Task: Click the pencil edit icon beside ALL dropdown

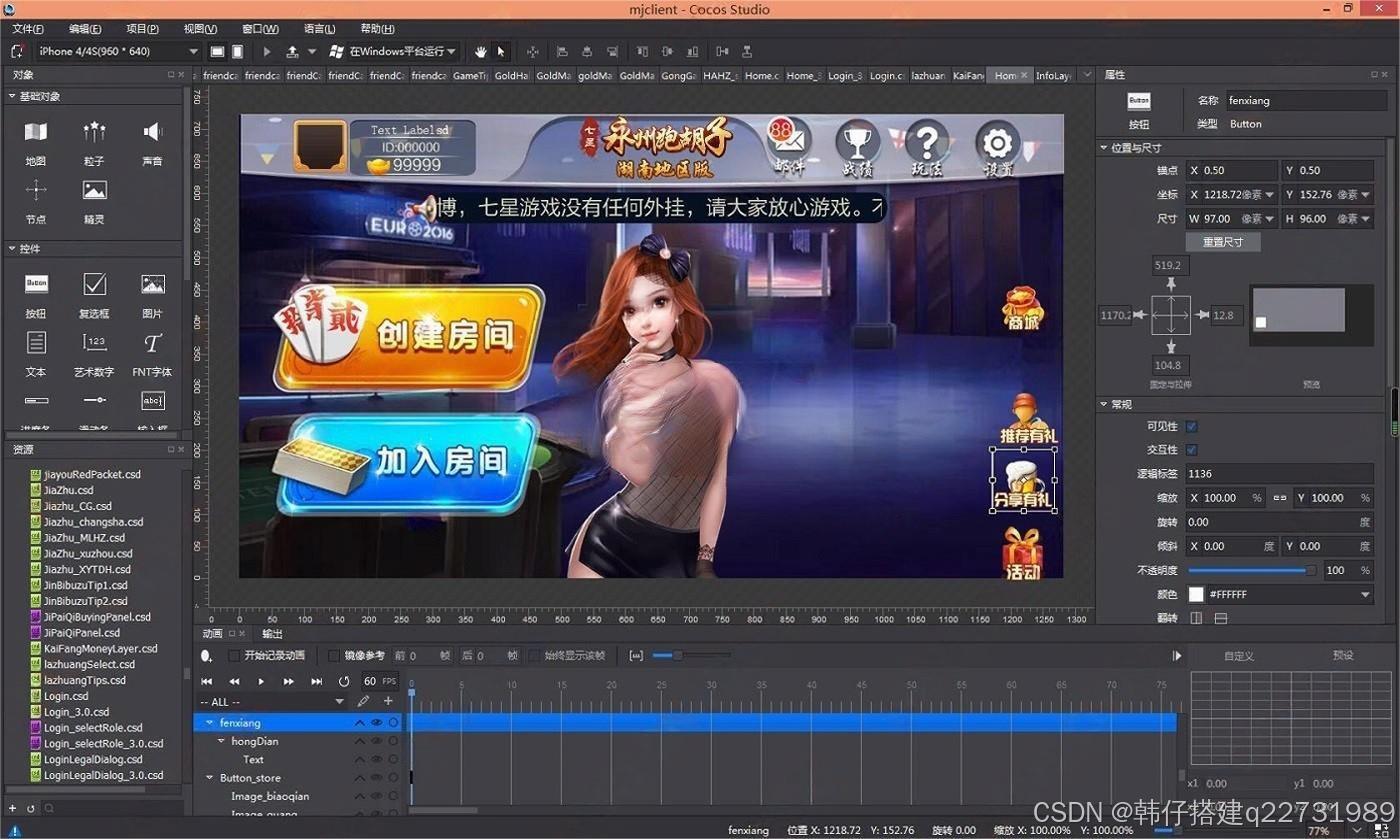Action: click(364, 701)
